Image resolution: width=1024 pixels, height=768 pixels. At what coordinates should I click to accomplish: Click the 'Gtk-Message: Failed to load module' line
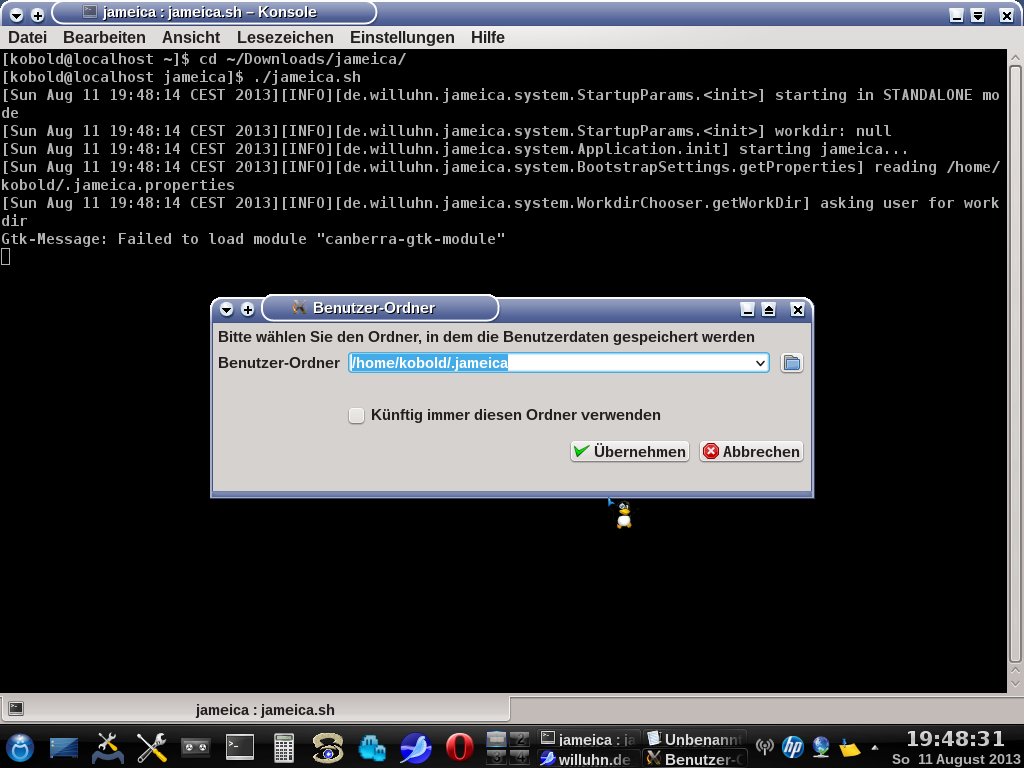pos(253,239)
